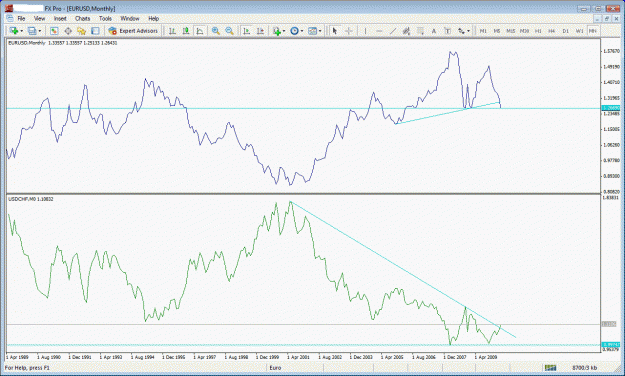625x376 pixels.
Task: Set timeframe to MN monthly
Action: [593, 31]
